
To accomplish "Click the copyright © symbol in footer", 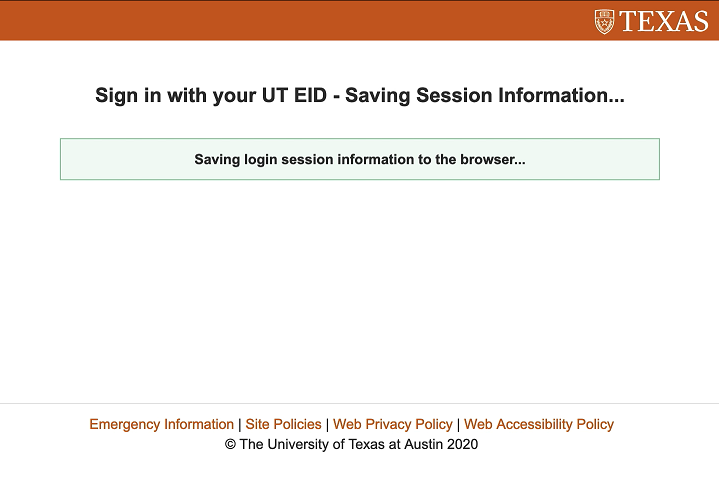I will (230, 444).
